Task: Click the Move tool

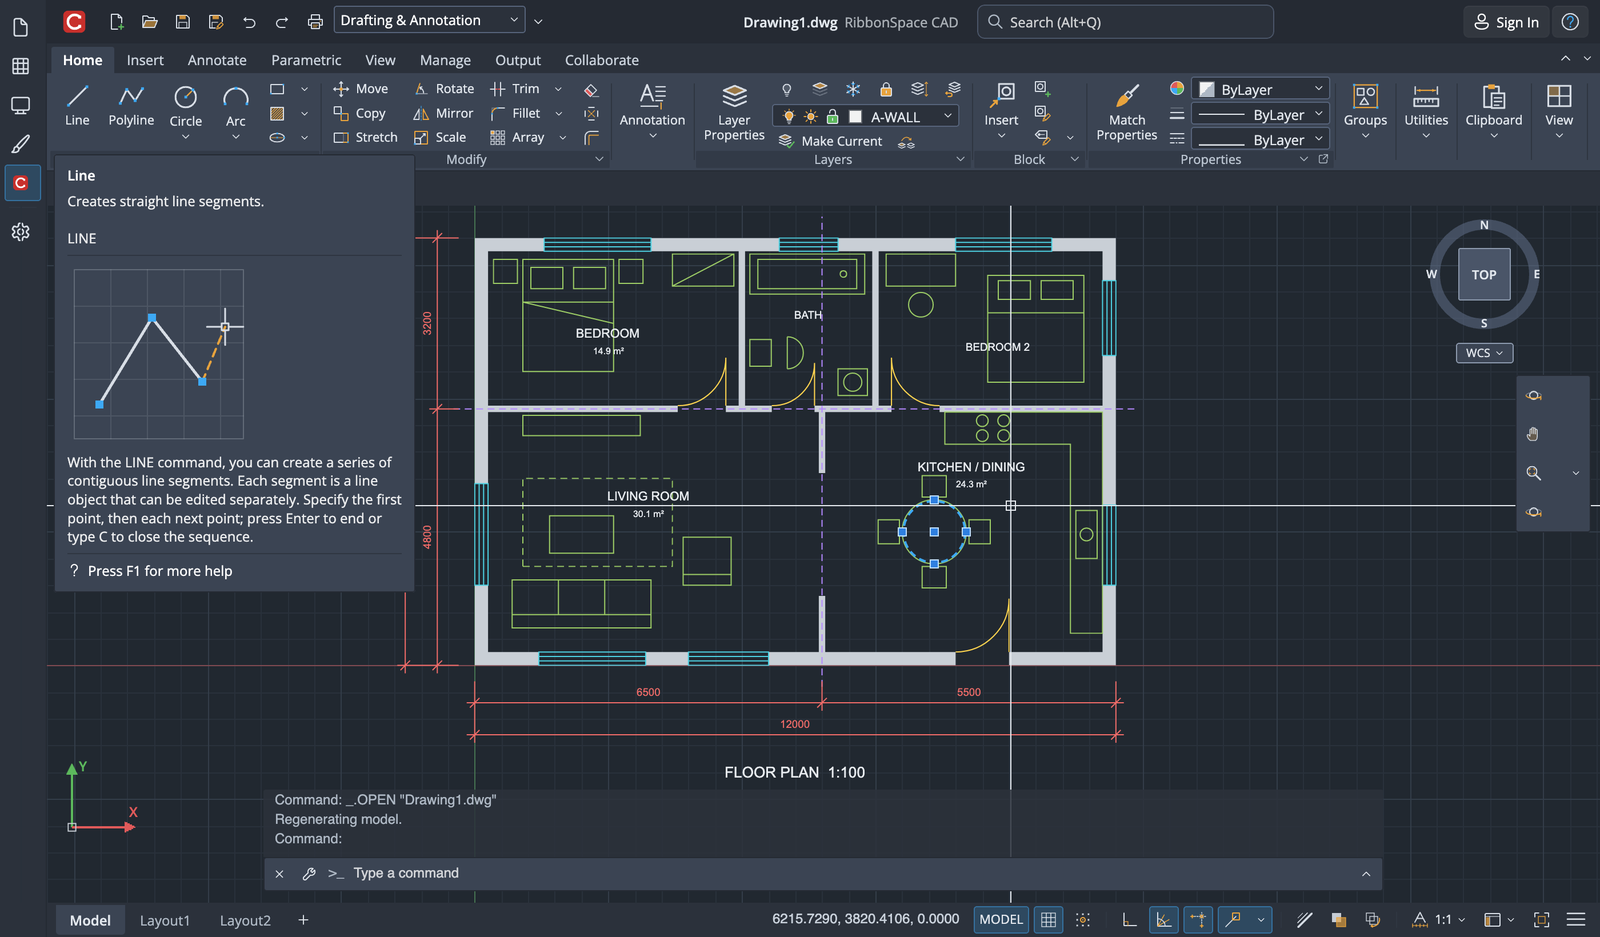Action: (x=360, y=89)
